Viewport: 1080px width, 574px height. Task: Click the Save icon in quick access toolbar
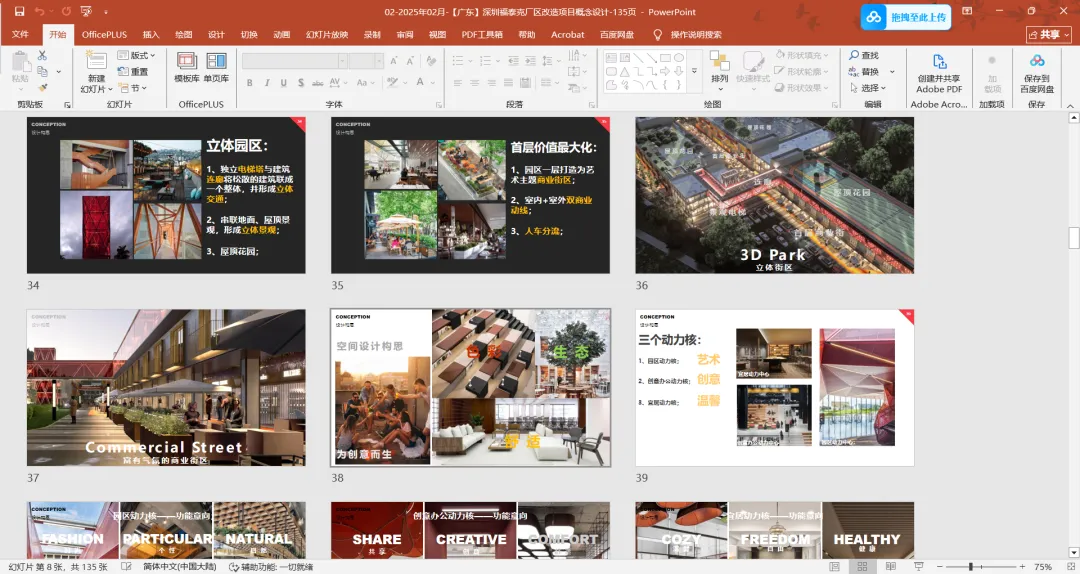(x=19, y=12)
